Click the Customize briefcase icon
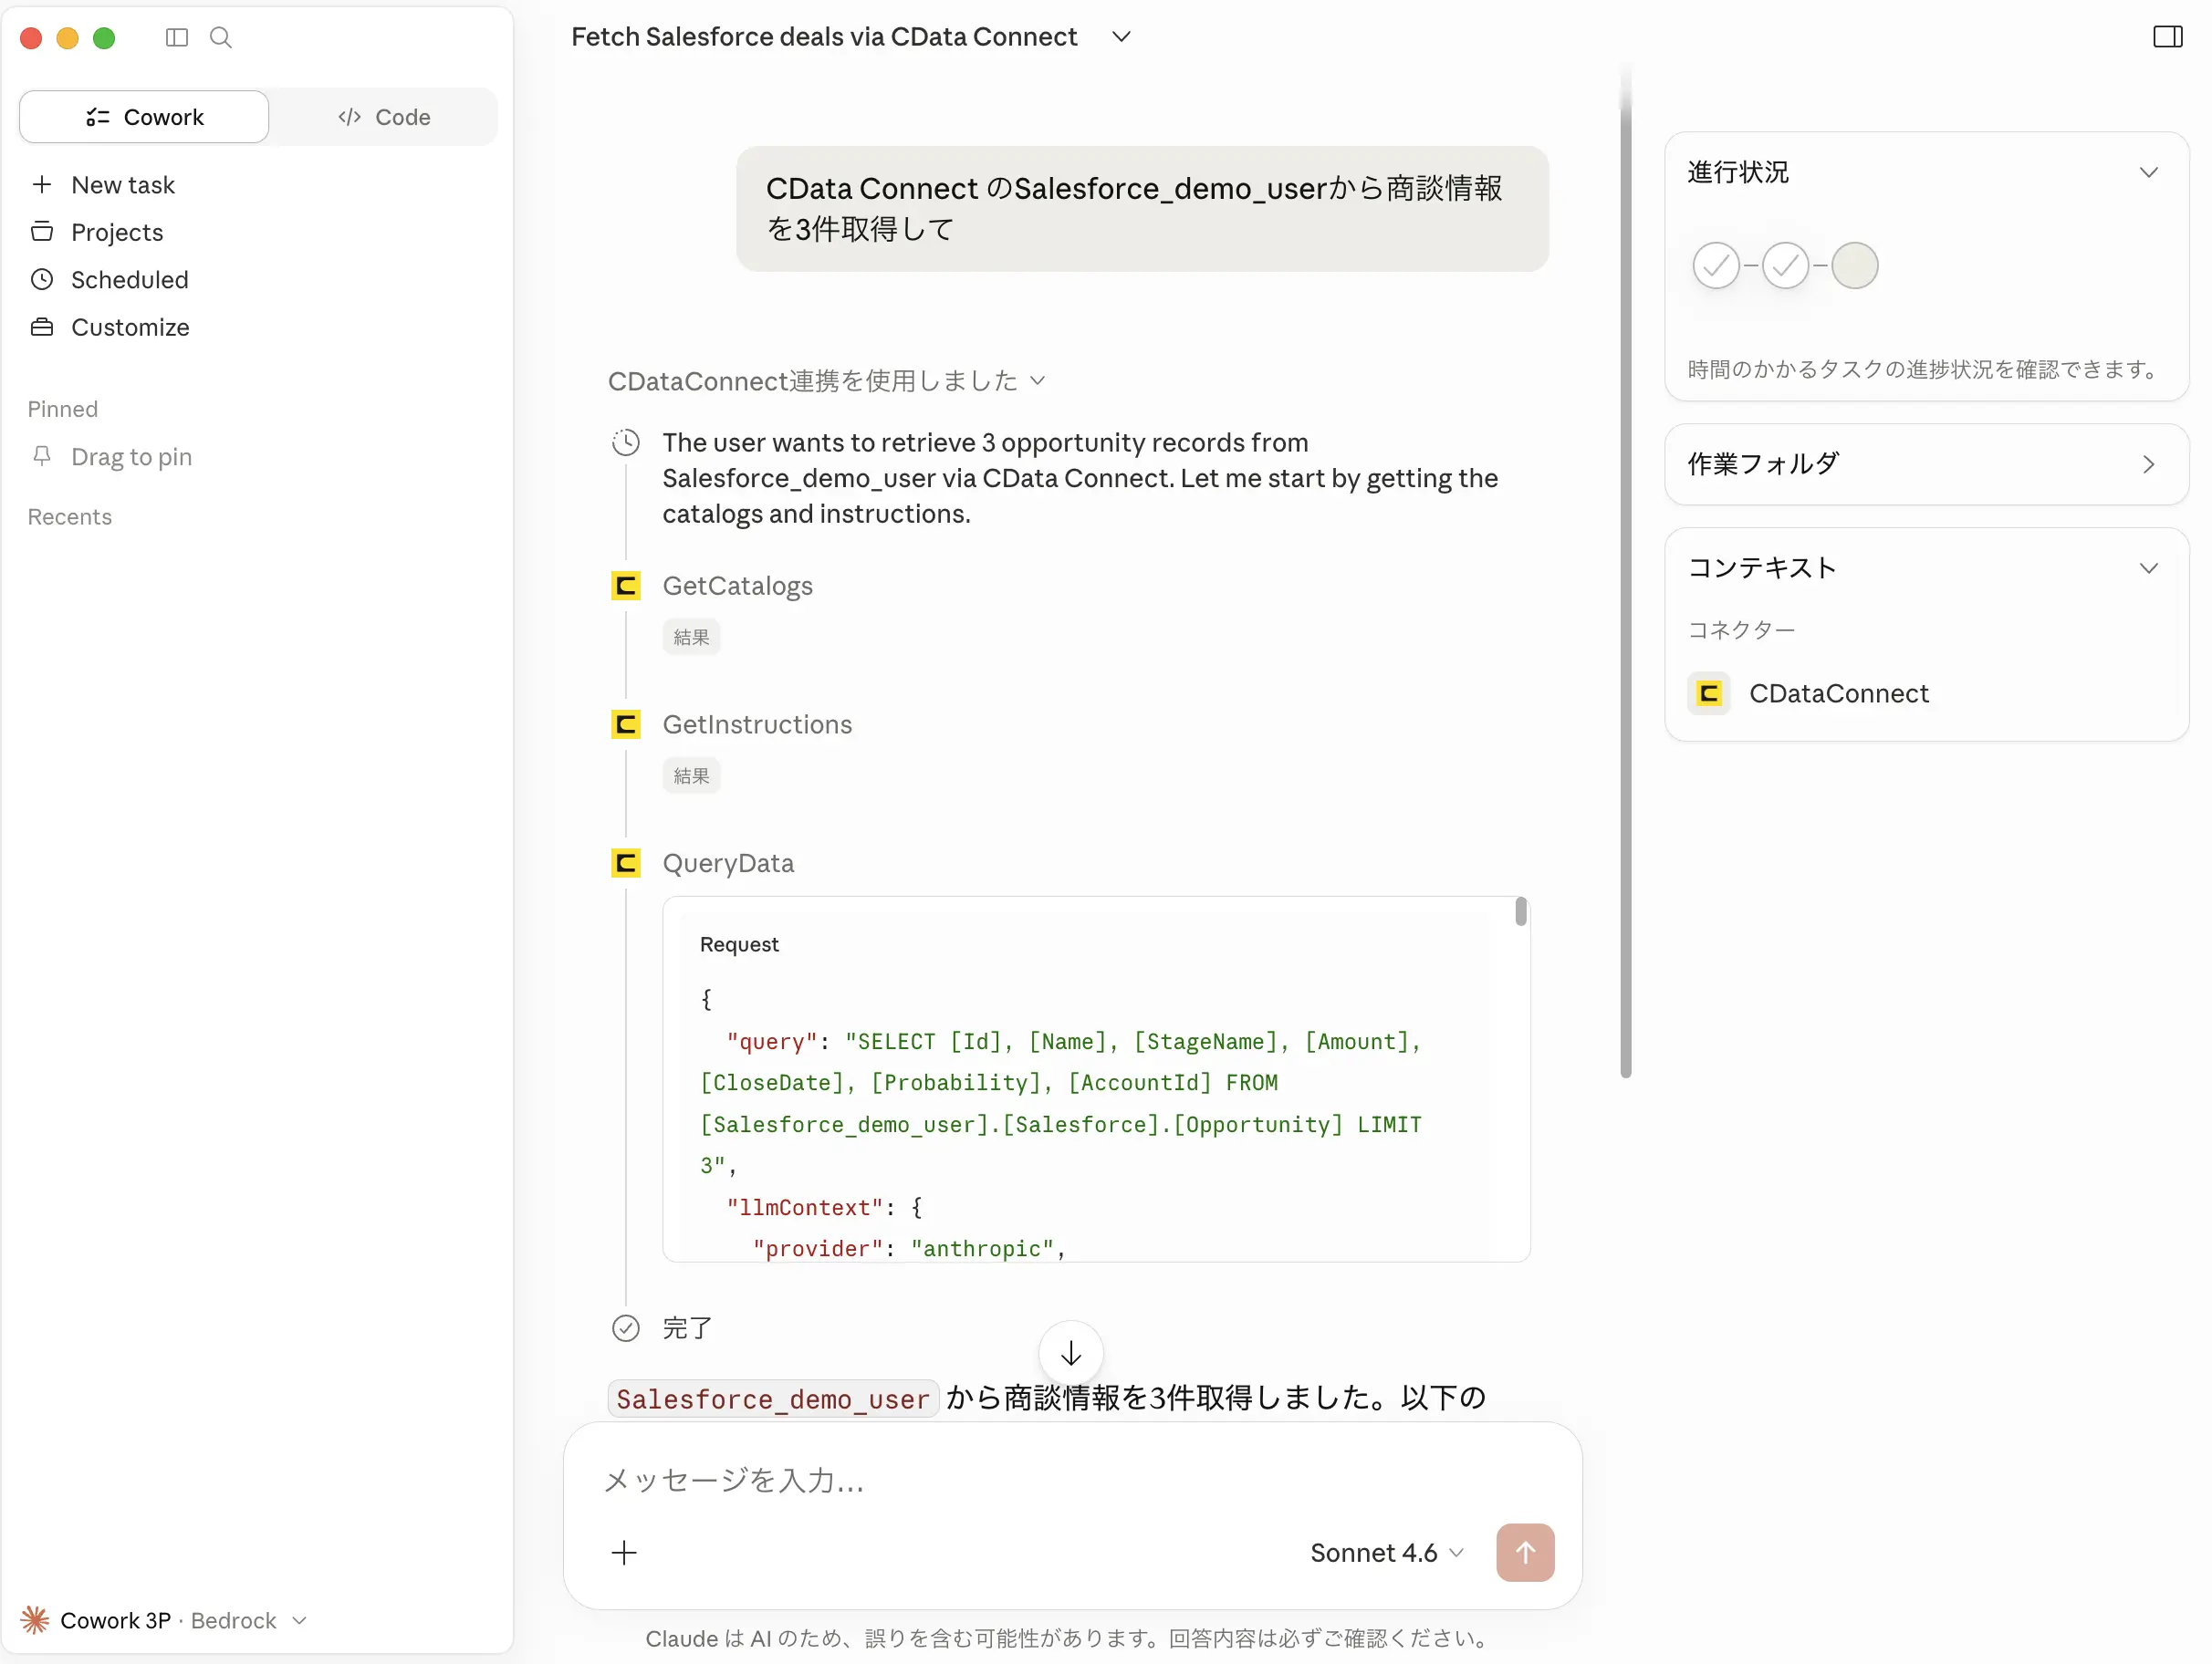The image size is (2212, 1664). (42, 327)
